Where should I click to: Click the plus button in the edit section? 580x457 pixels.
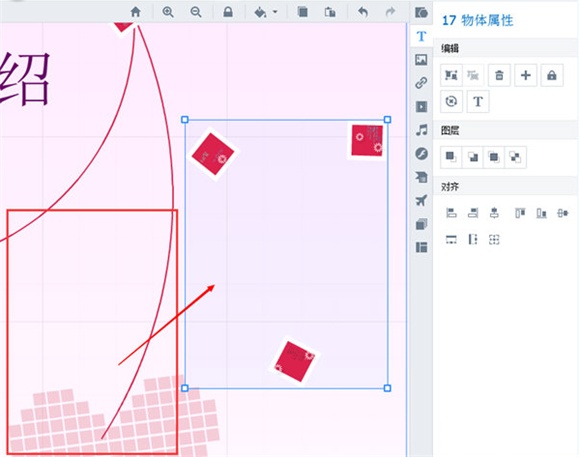pos(525,75)
